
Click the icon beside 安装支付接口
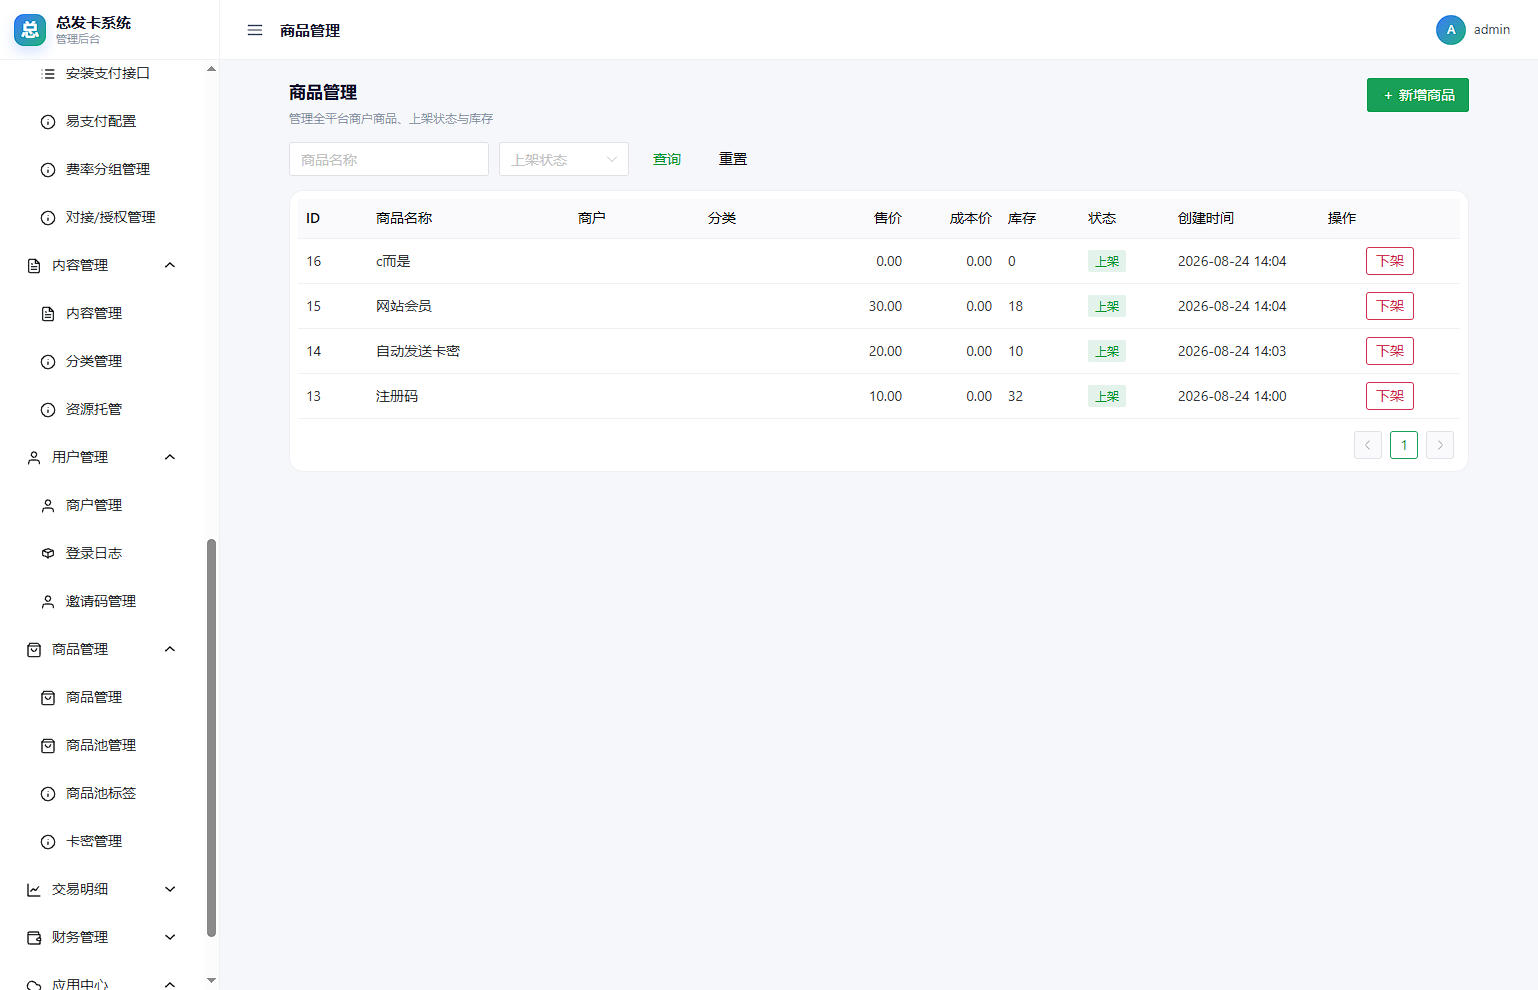pos(48,73)
